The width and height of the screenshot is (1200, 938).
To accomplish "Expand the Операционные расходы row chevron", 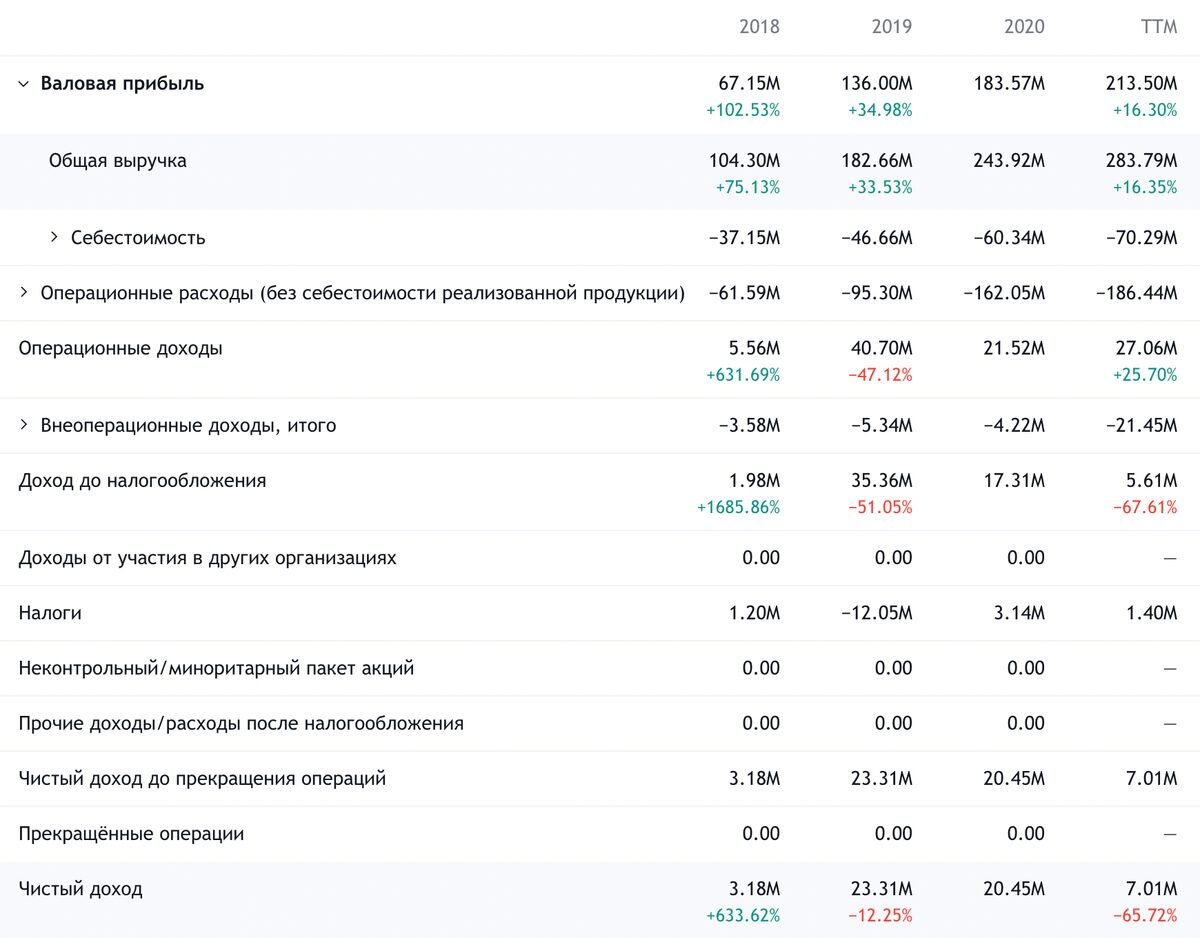I will 24,293.
